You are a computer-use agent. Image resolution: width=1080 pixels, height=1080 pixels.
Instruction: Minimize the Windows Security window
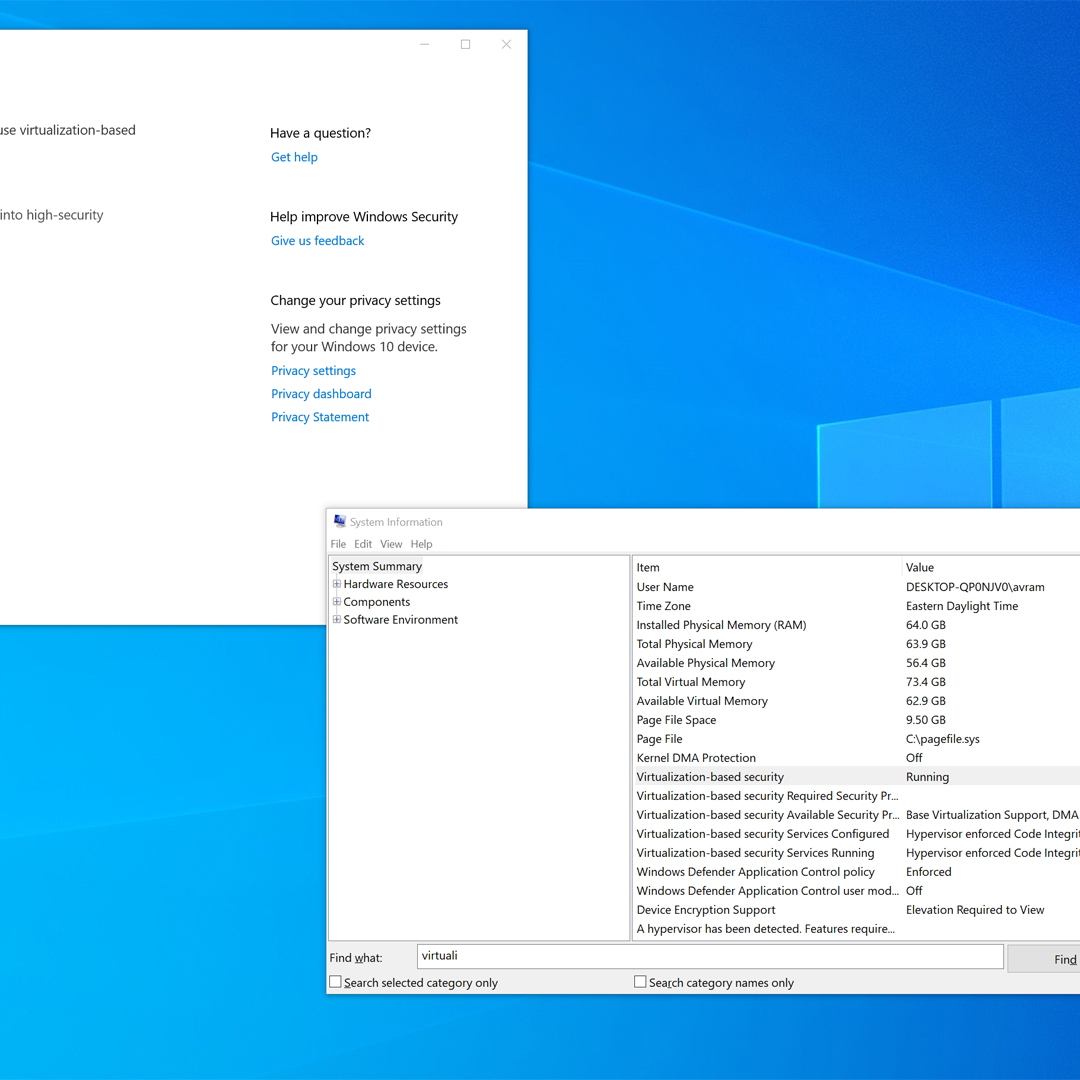(425, 44)
